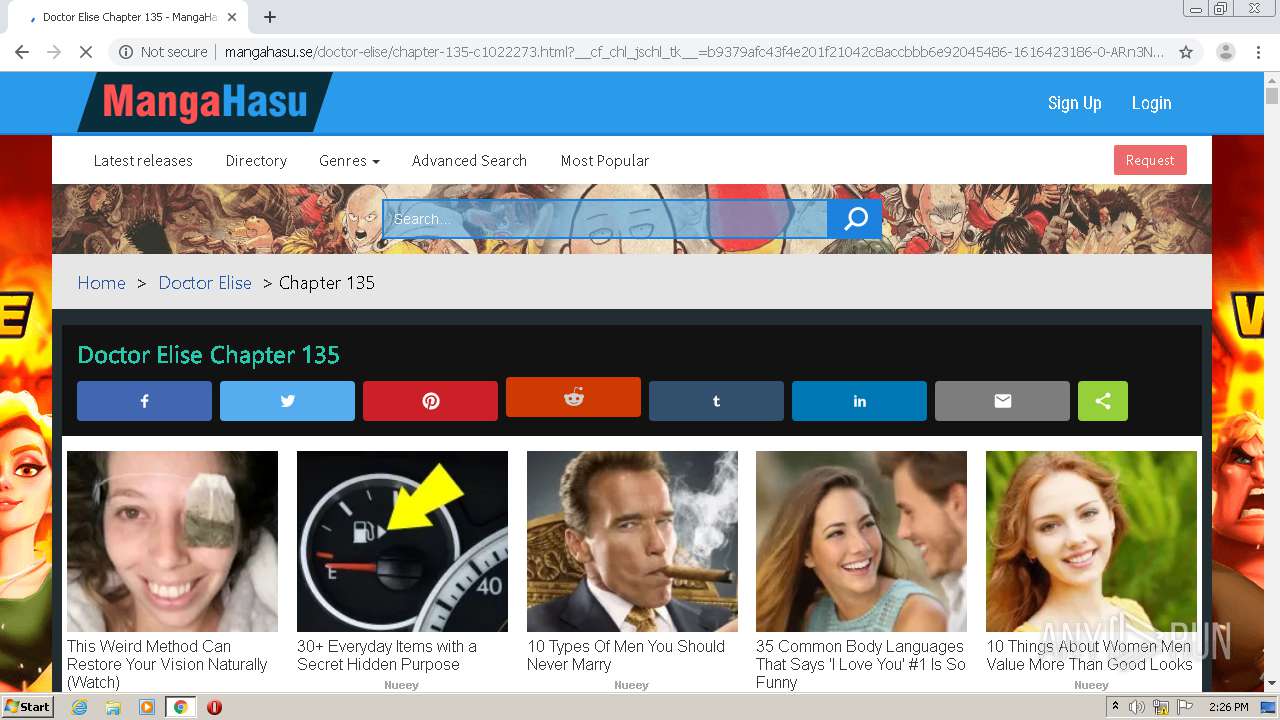Viewport: 1280px width, 720px height.
Task: Open media player taskbar icon
Action: [147, 707]
